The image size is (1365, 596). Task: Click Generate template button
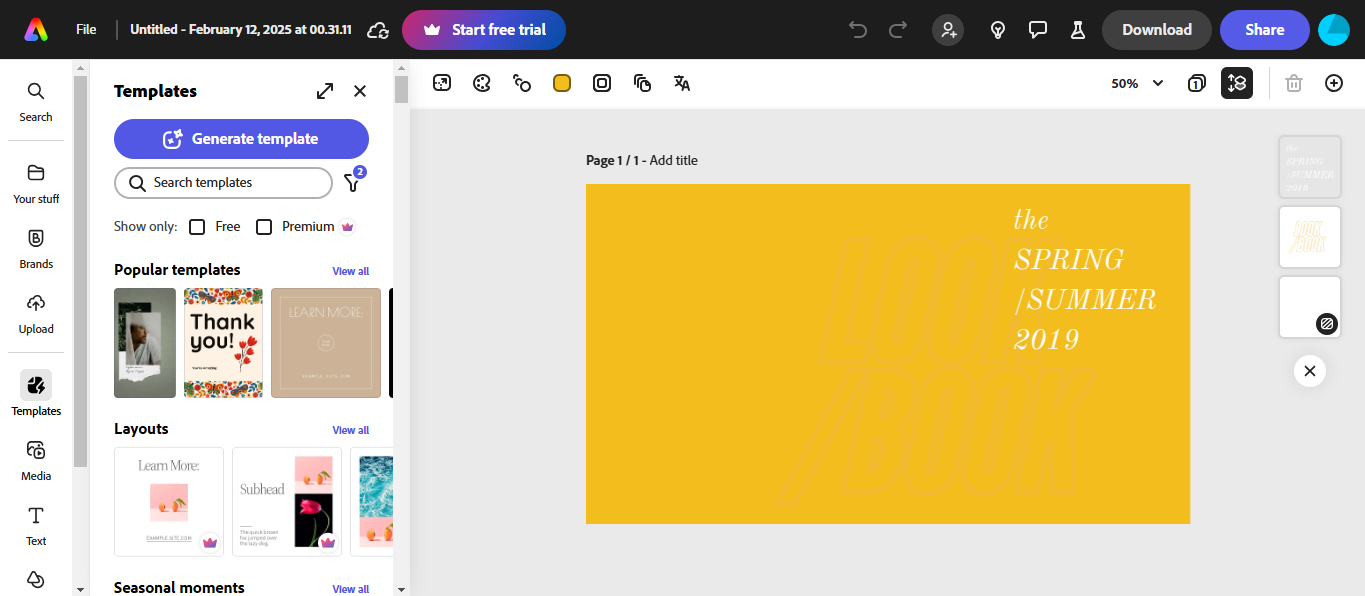pos(241,139)
